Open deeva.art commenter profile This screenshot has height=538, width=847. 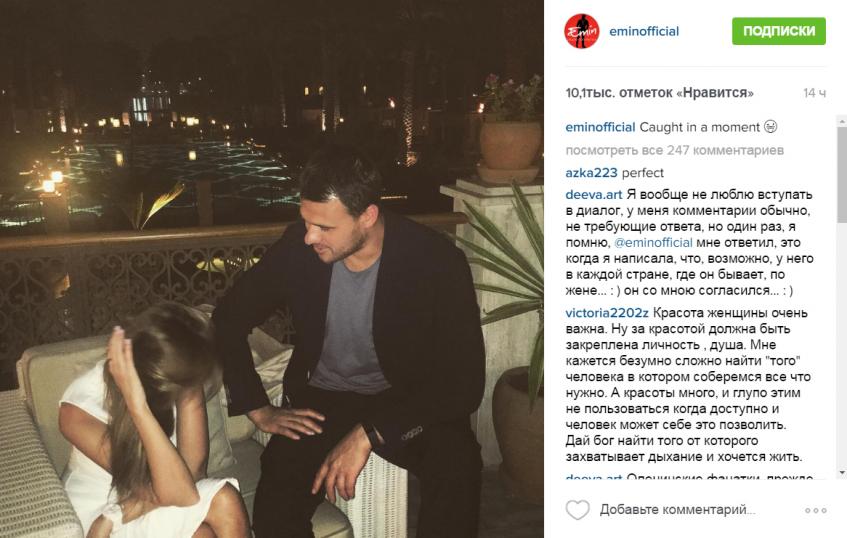pyautogui.click(x=594, y=194)
